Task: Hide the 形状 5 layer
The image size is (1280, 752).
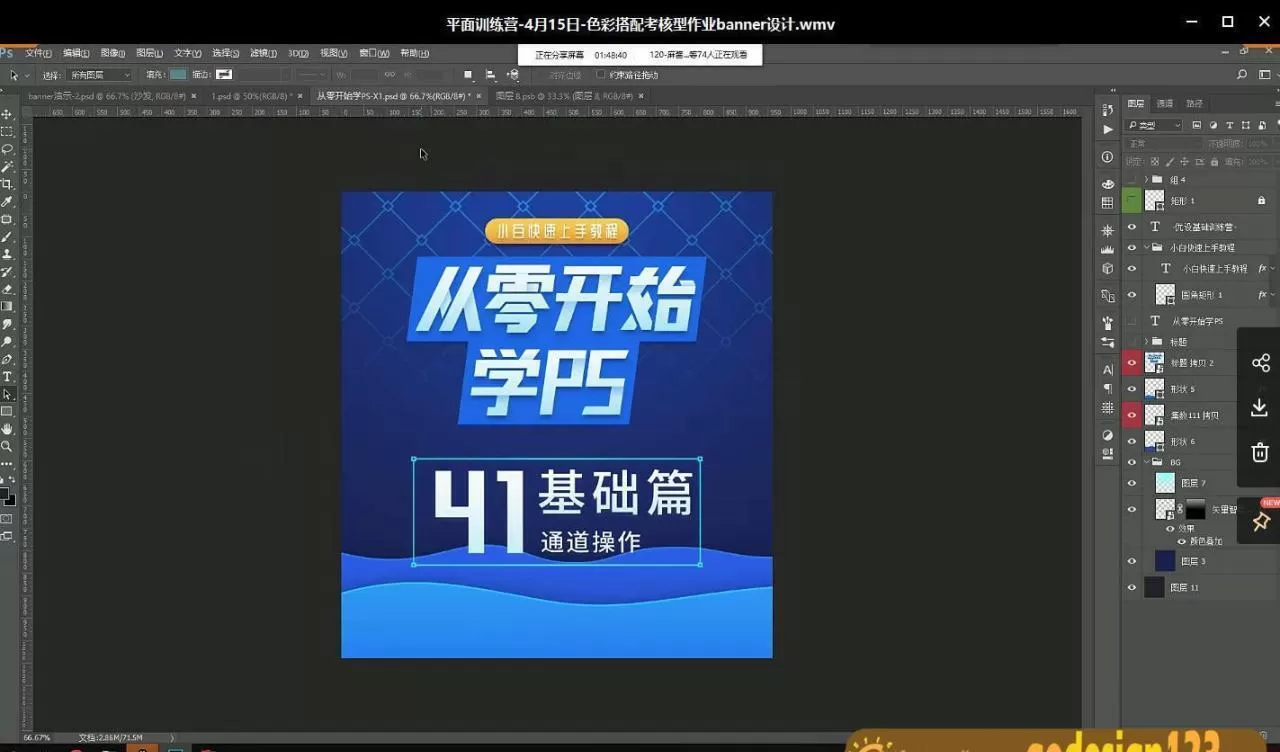Action: [1132, 389]
